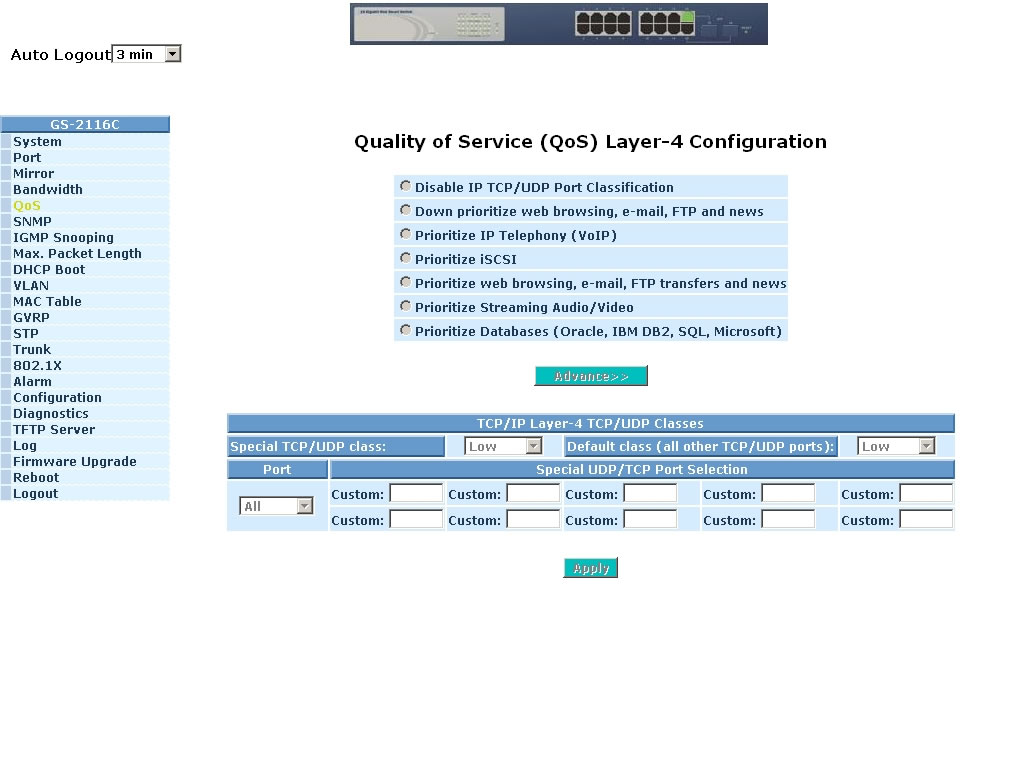Choose Prioritize IP Telephony (VoIP) option
Screen dimensions: 1024x768
pos(405,234)
